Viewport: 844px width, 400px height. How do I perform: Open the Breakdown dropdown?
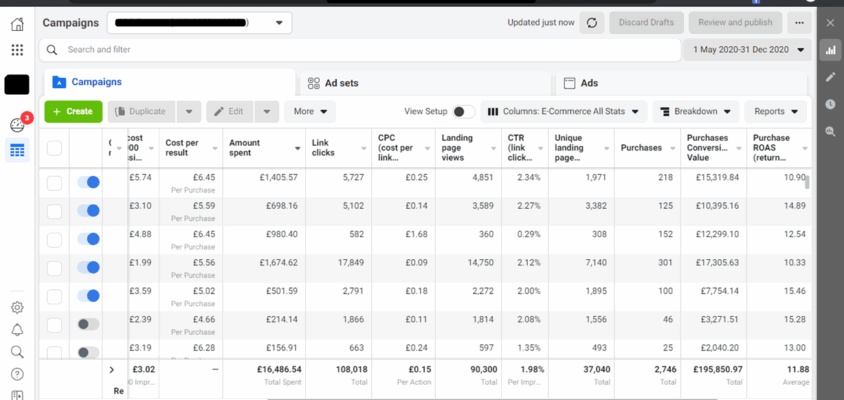(x=695, y=111)
